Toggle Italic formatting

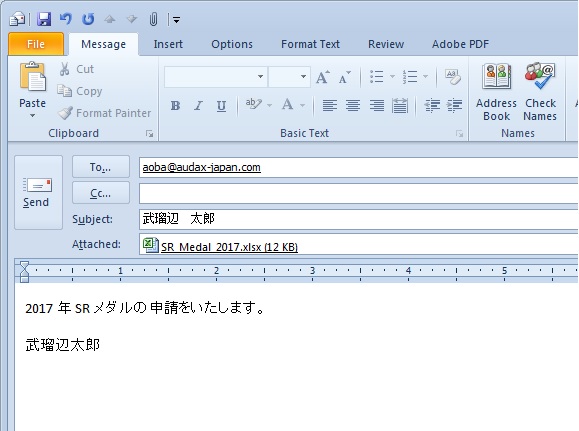point(198,106)
